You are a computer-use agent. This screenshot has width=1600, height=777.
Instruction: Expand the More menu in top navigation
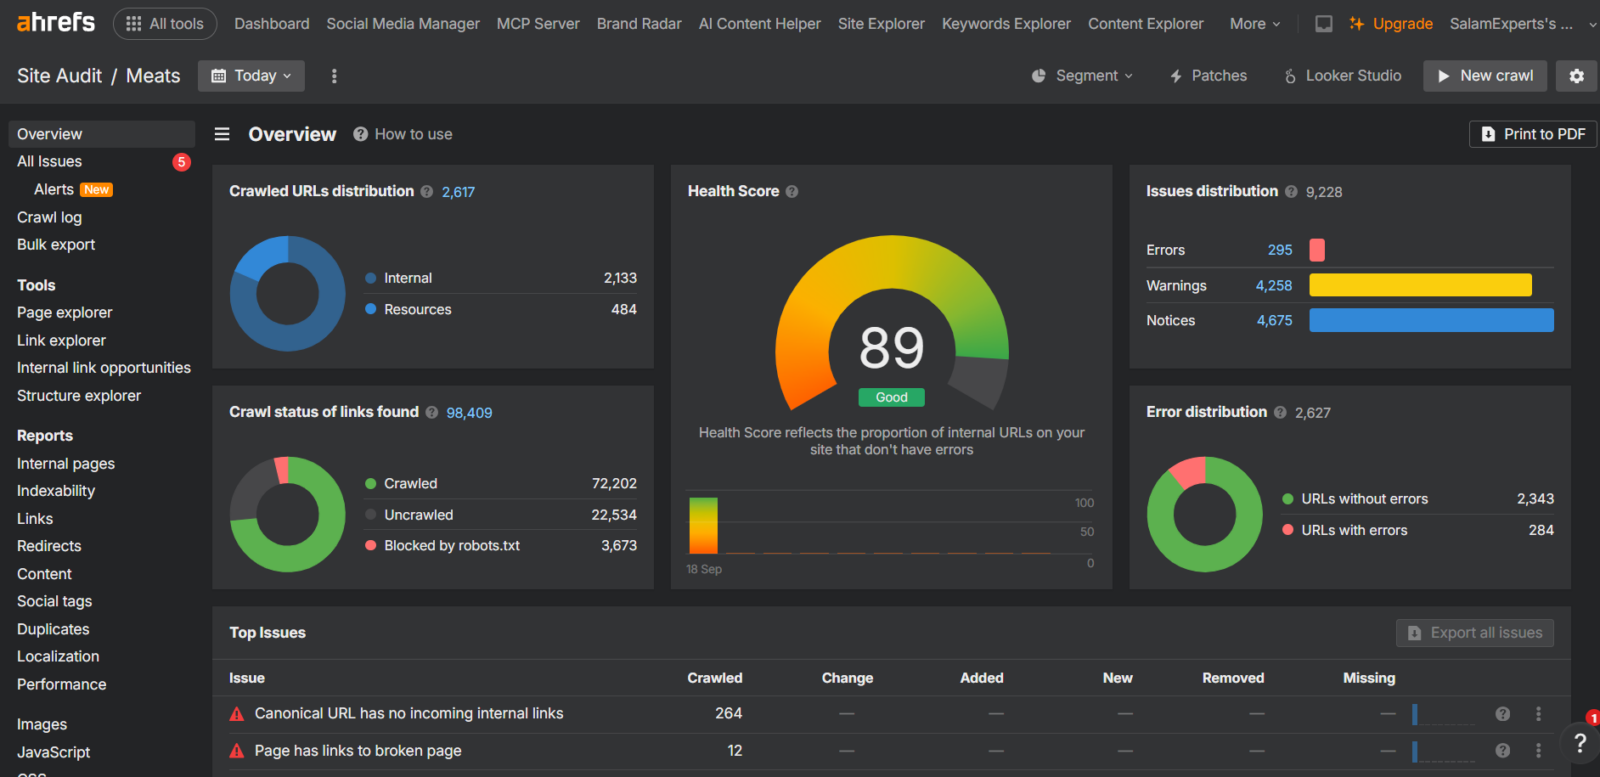pyautogui.click(x=1254, y=24)
